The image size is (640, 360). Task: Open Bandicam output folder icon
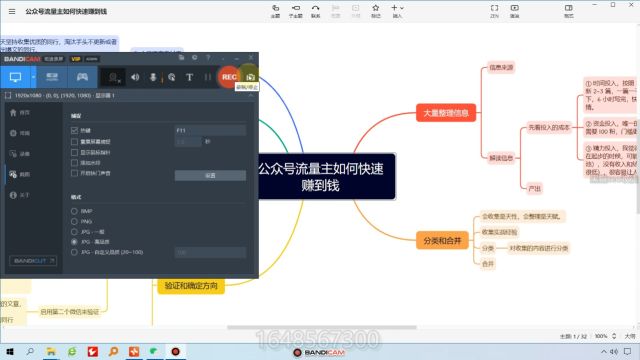tap(181, 58)
